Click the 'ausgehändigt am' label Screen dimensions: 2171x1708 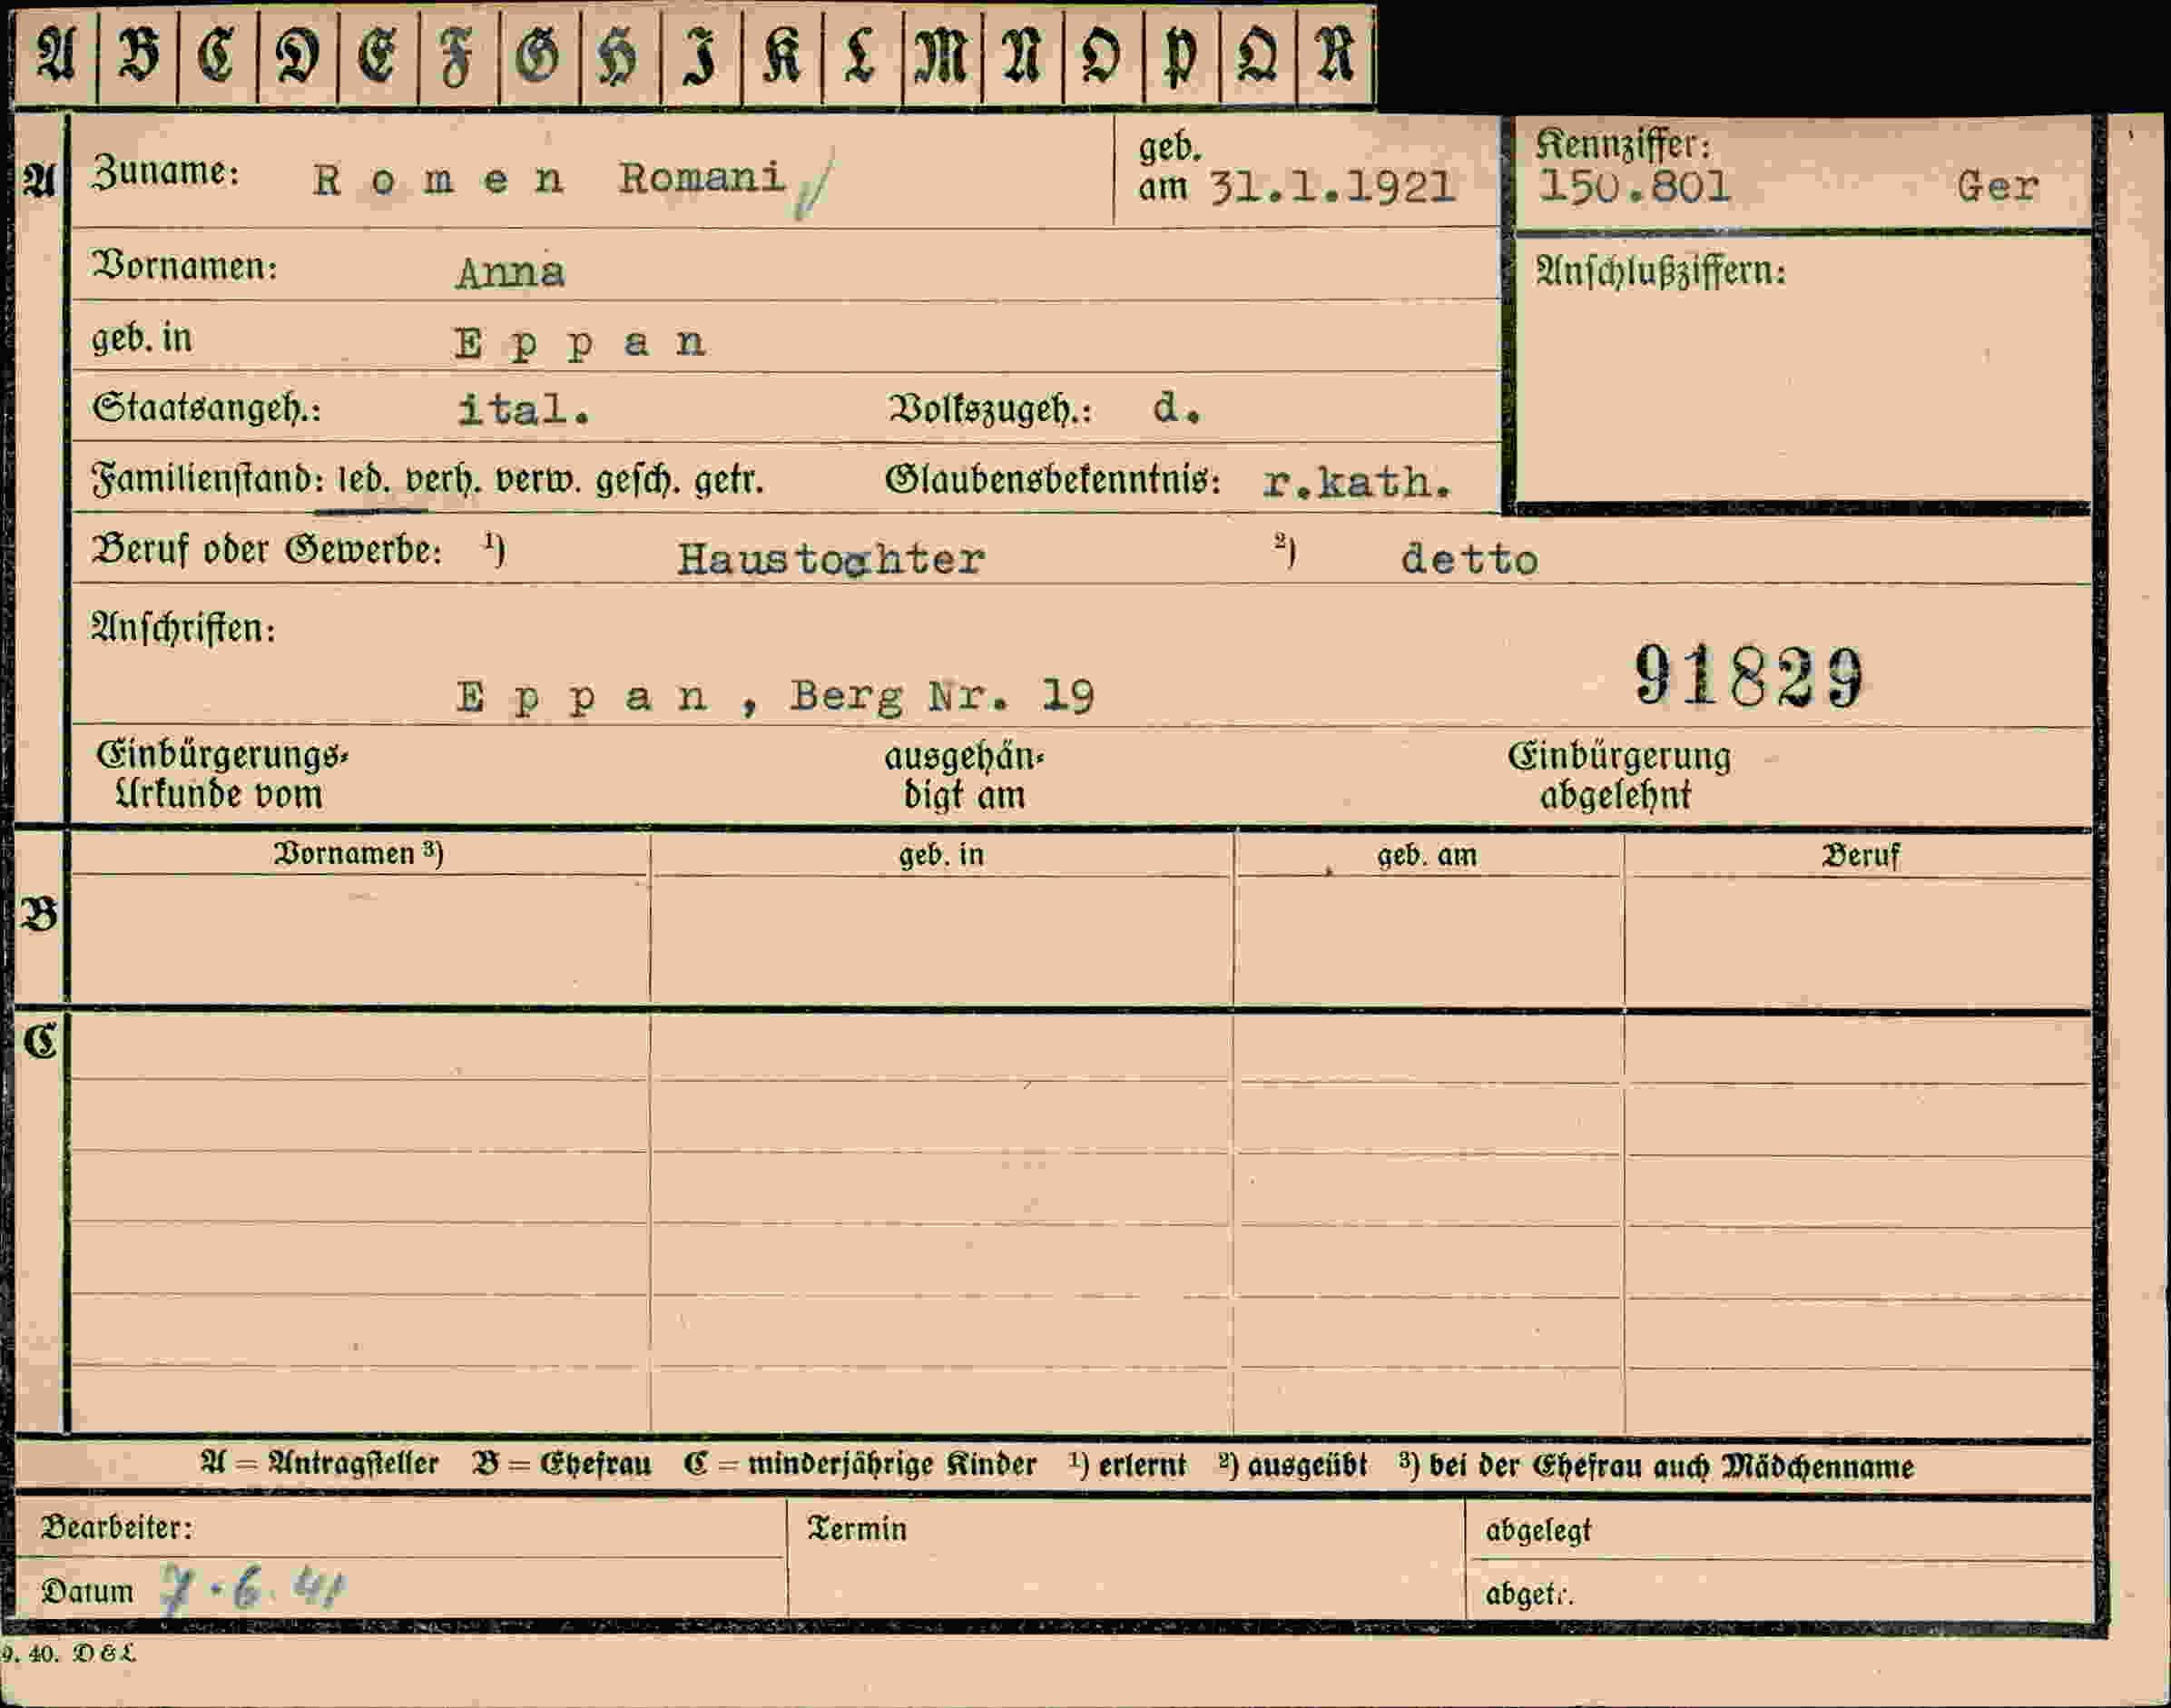click(963, 775)
